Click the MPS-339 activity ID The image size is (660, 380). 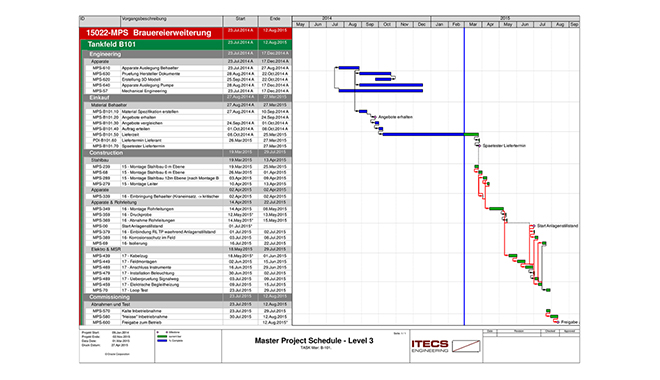(x=101, y=196)
